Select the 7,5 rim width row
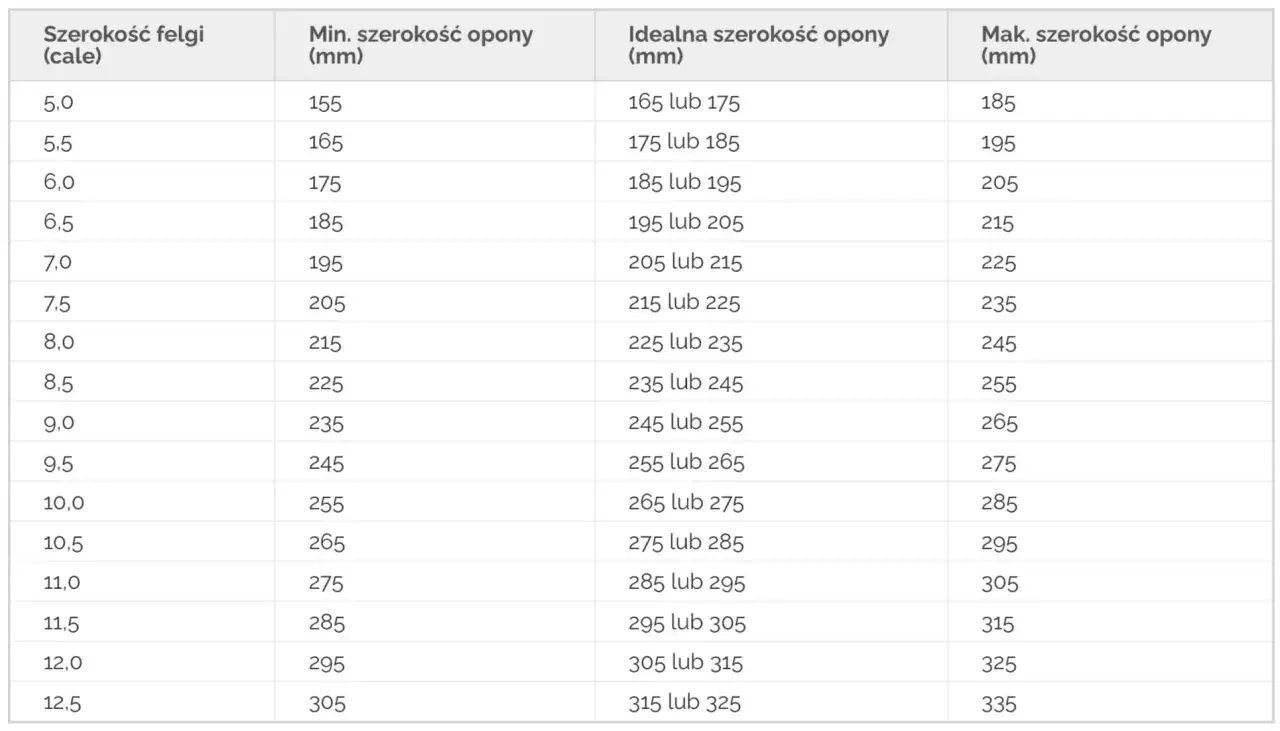Viewport: 1280px width, 731px height. coord(59,303)
